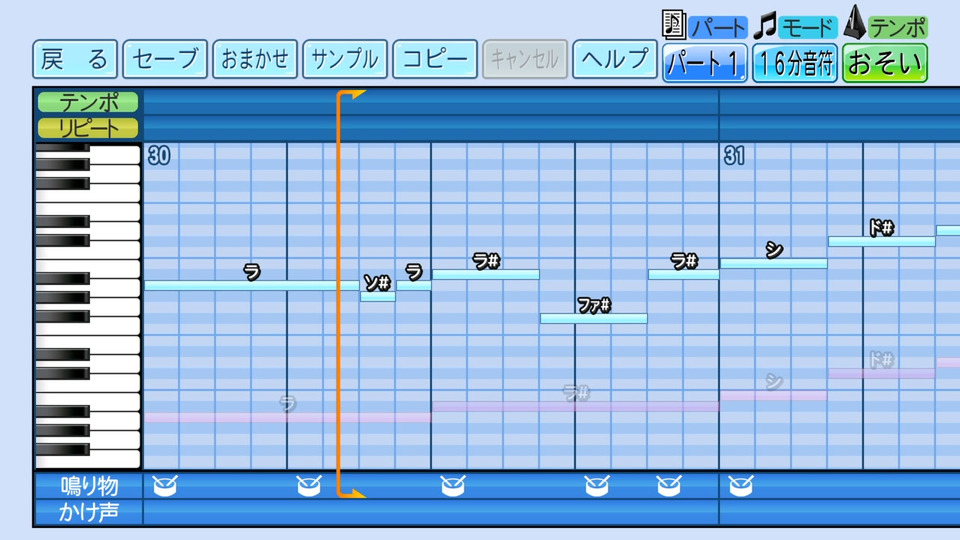Click the drum icon right of the orange cursor
The width and height of the screenshot is (960, 540).
pyautogui.click(x=452, y=486)
